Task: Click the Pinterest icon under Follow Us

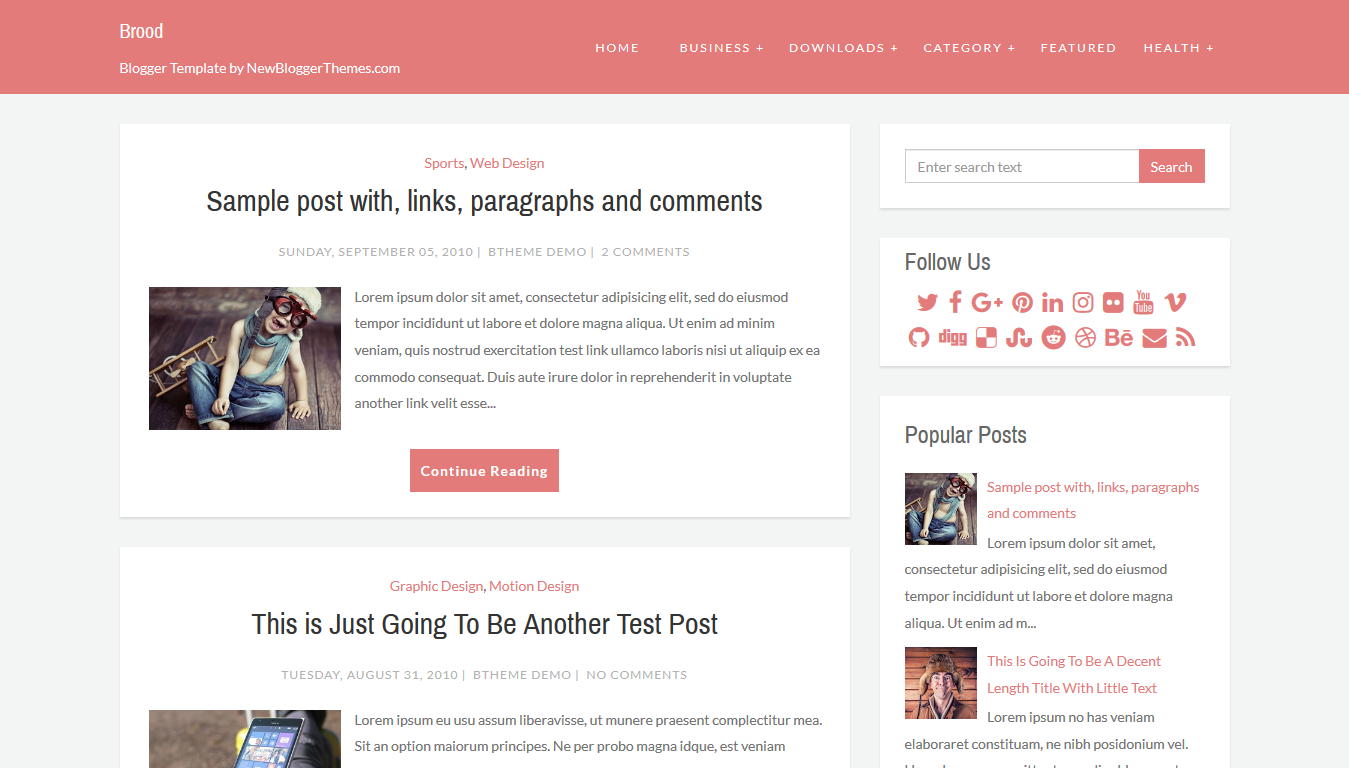Action: [x=1022, y=302]
